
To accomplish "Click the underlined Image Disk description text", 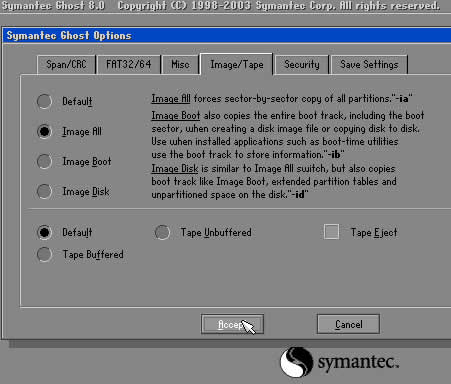I will (x=175, y=169).
